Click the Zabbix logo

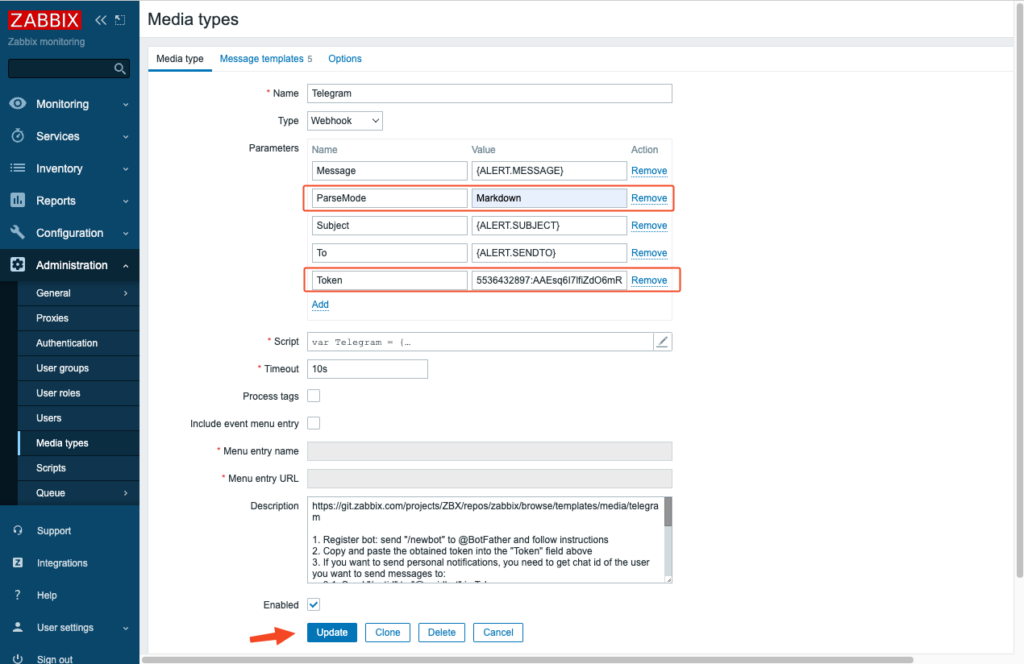[44, 20]
